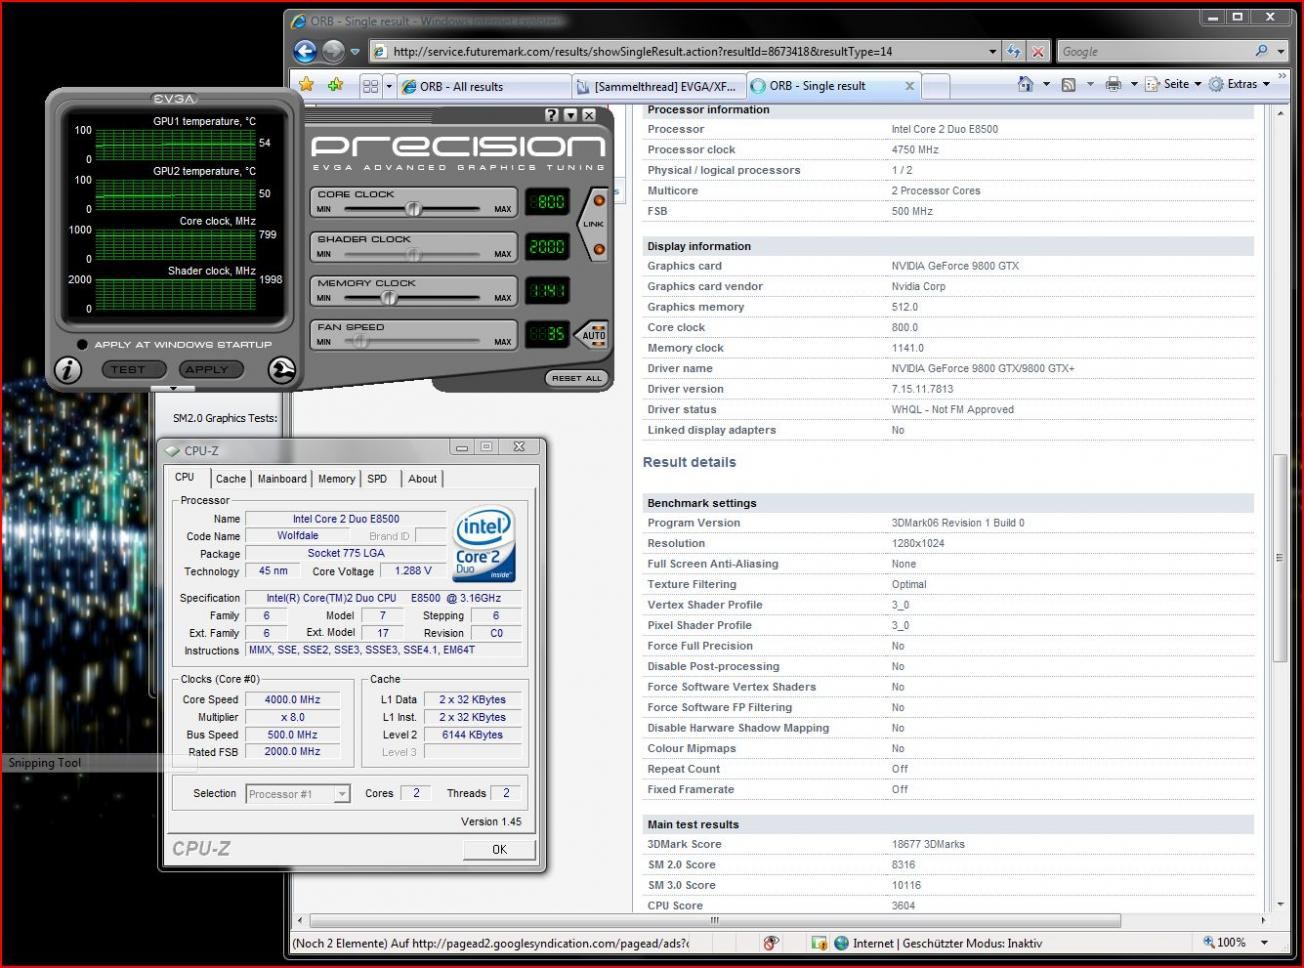1304x968 pixels.
Task: Click the Core Clock slider handle
Action: pos(413,209)
